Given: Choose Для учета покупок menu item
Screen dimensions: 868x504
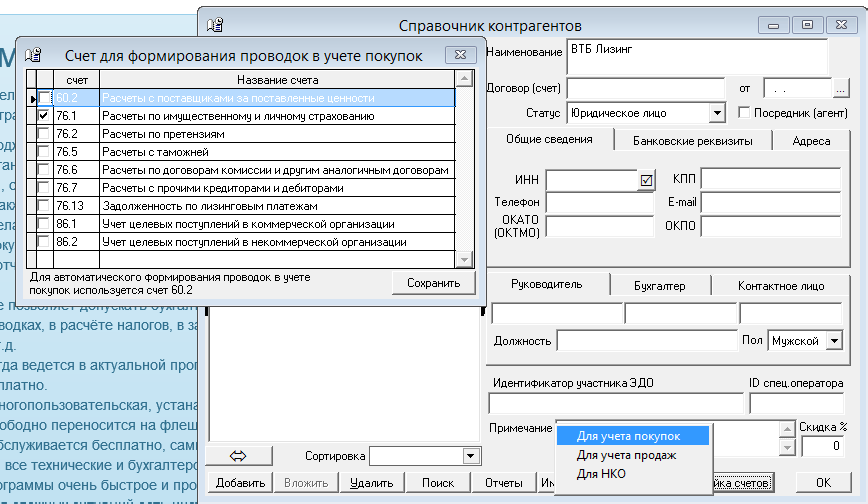Looking at the screenshot, I should click(633, 436).
